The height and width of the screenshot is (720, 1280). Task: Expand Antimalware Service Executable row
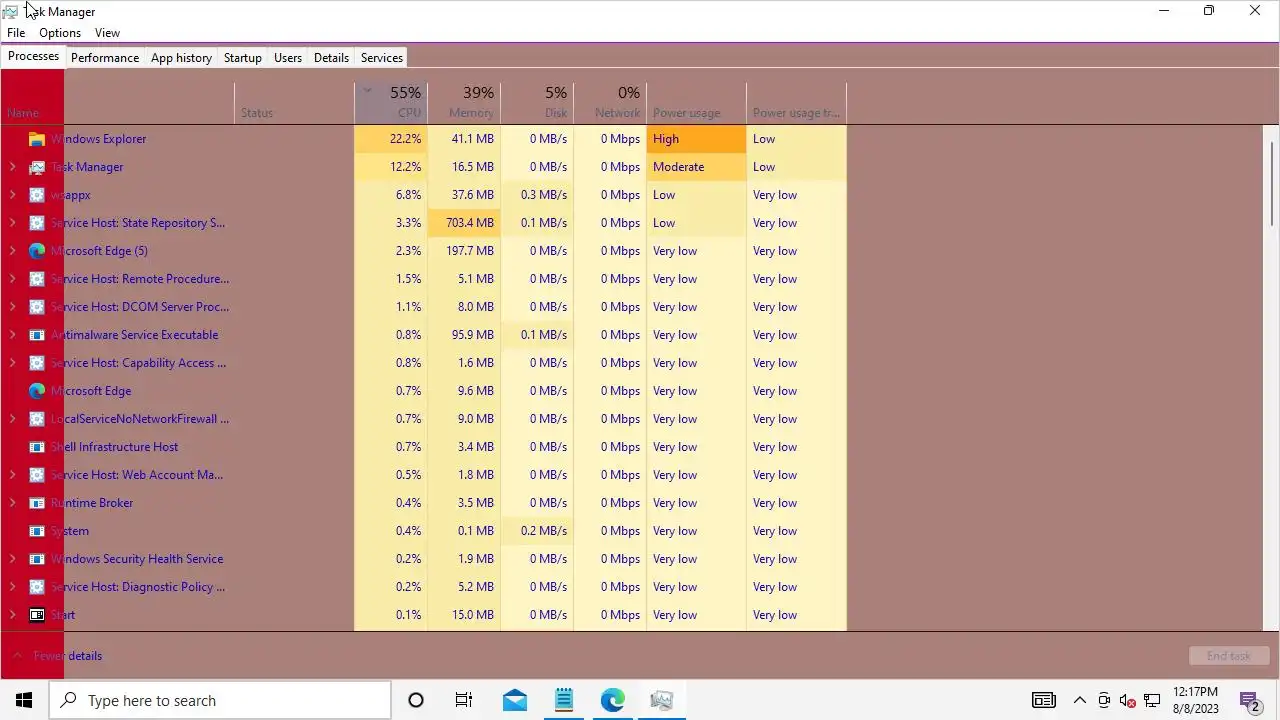pos(12,335)
